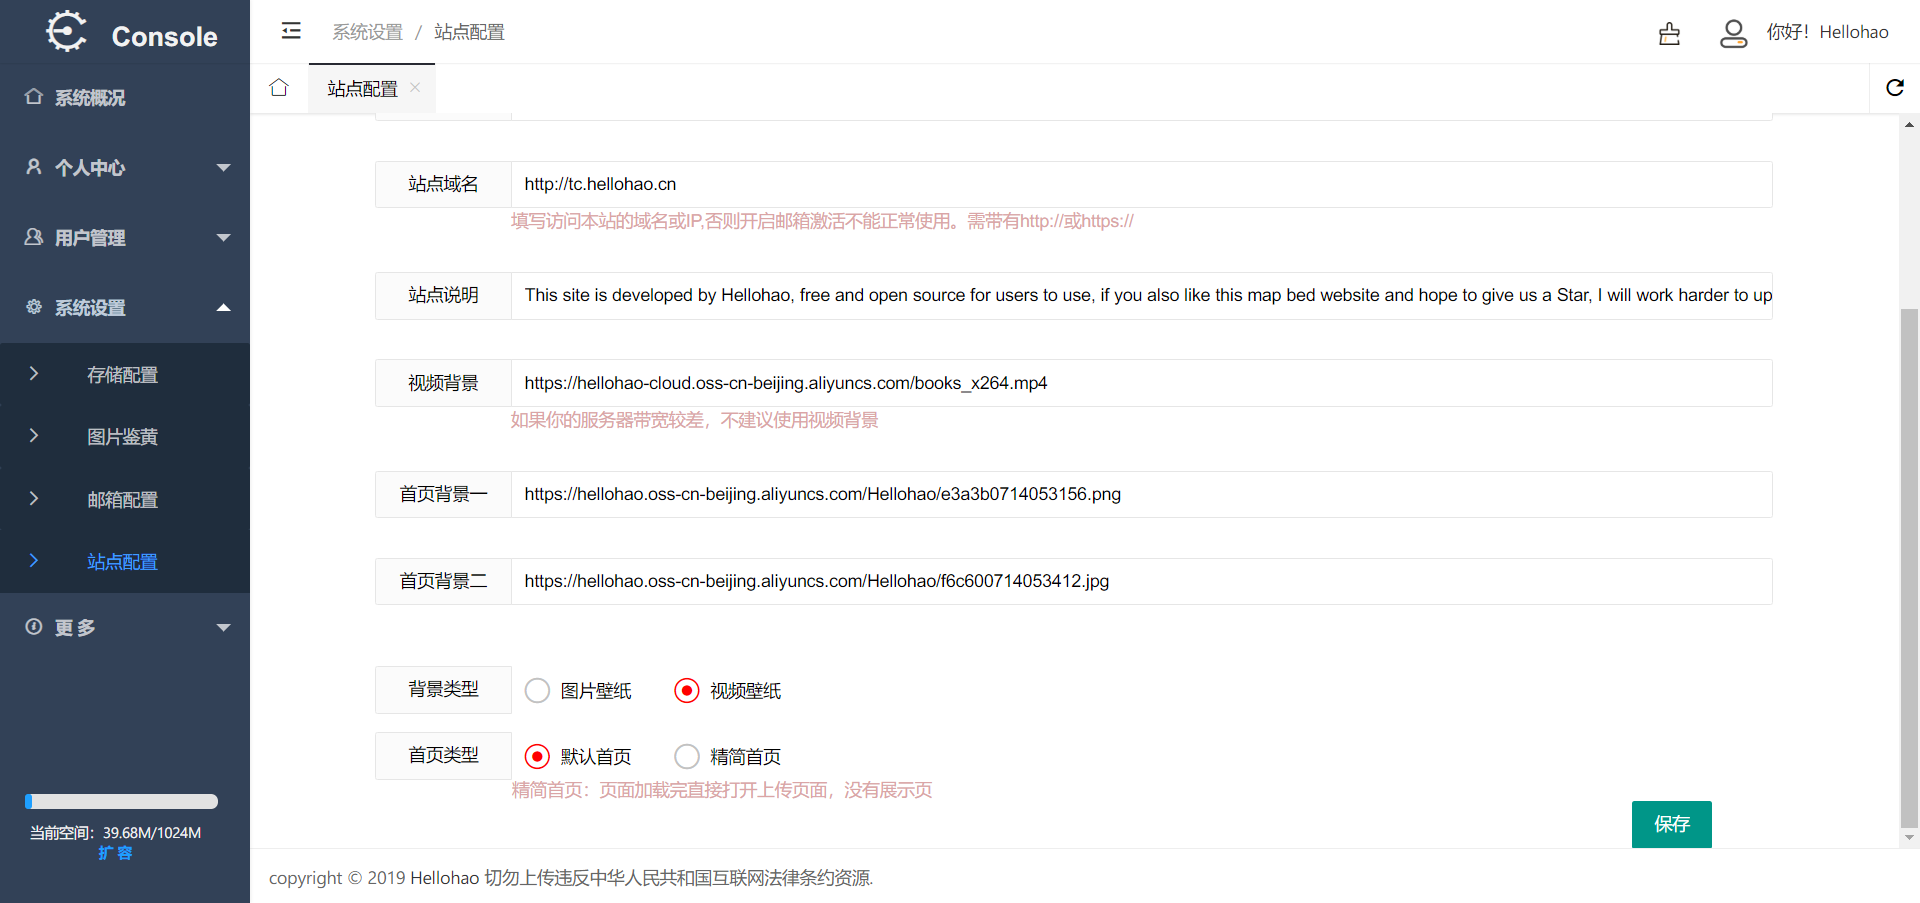
Task: Click the home icon tab
Action: click(x=279, y=88)
